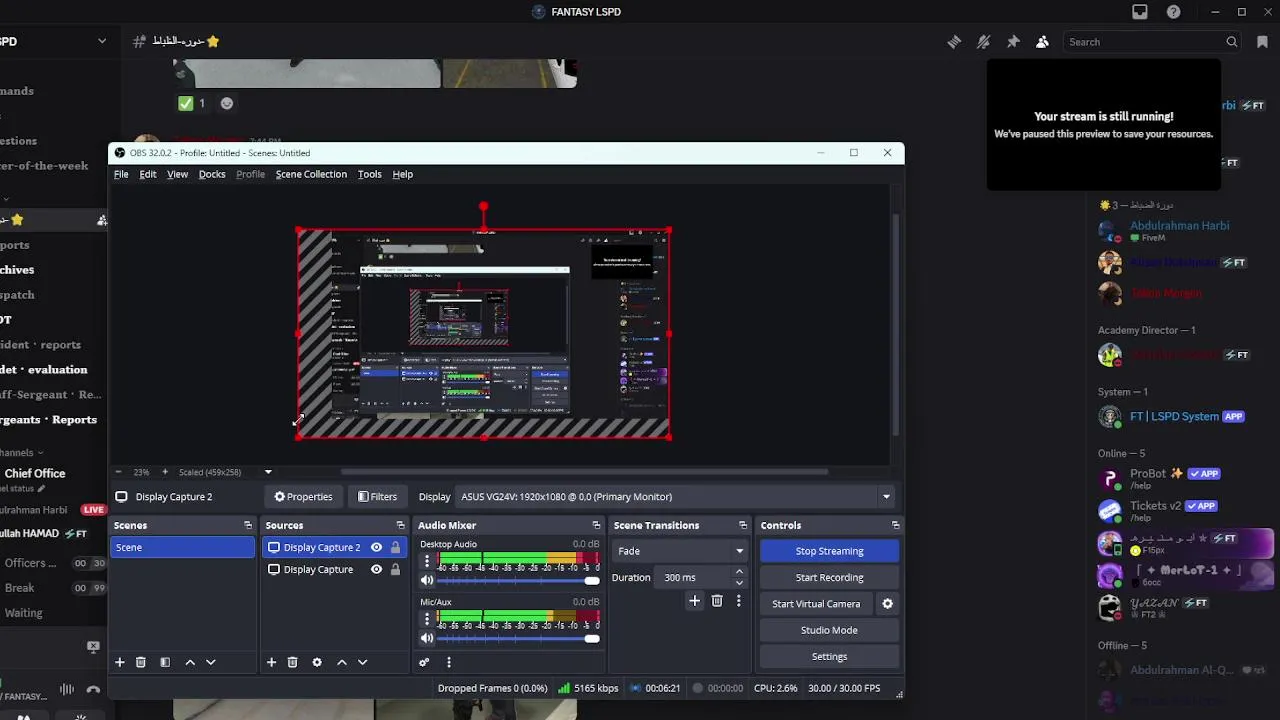Open OBS Docks menu
Screen dimensions: 1280x720
(x=212, y=174)
